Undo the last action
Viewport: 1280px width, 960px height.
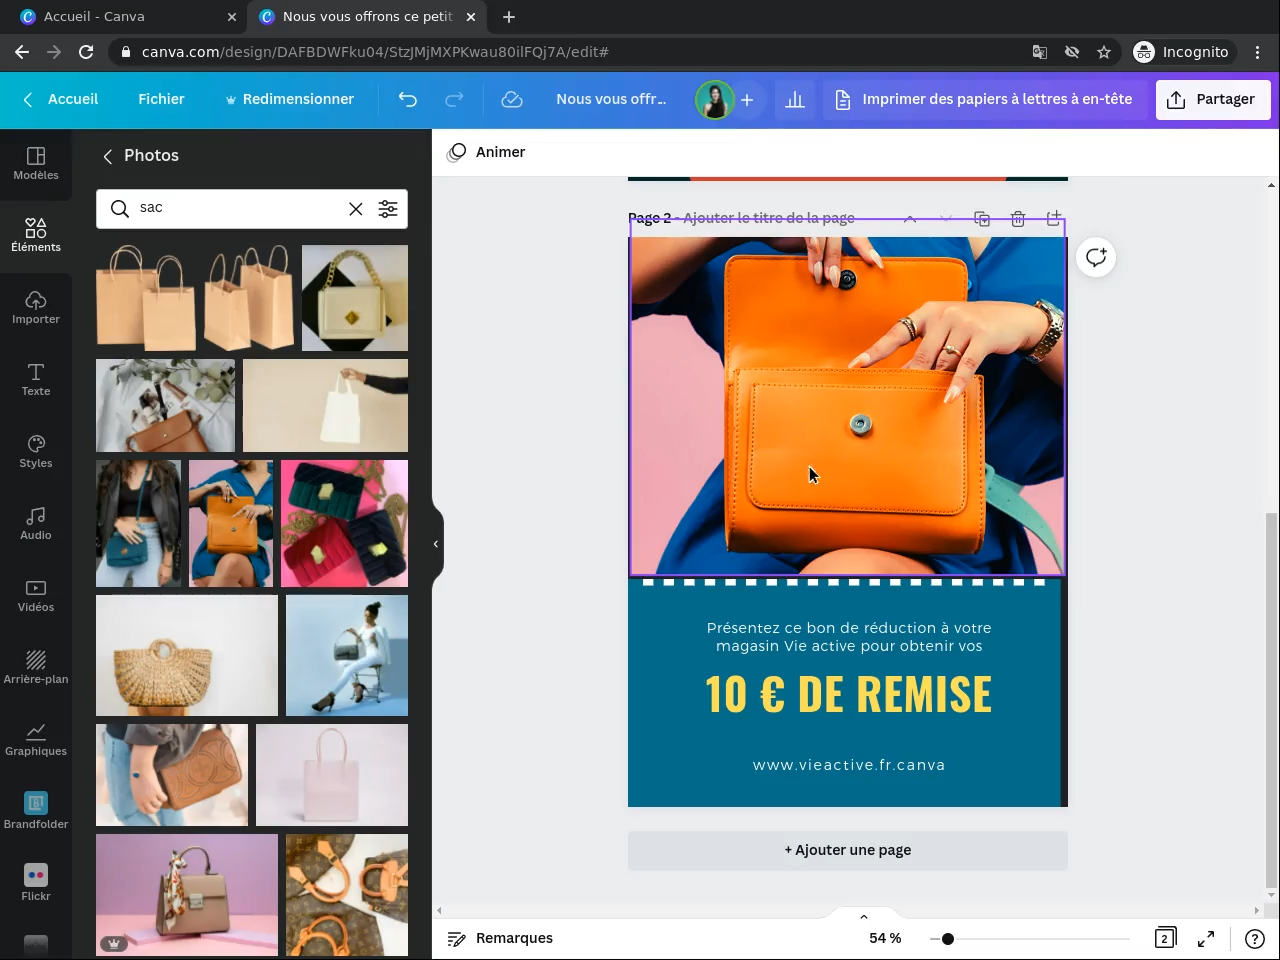[407, 99]
